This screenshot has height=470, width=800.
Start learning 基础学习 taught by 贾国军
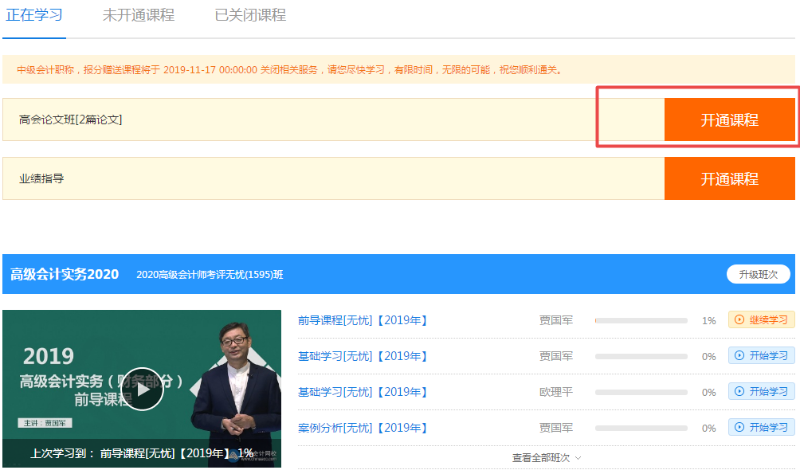point(761,355)
